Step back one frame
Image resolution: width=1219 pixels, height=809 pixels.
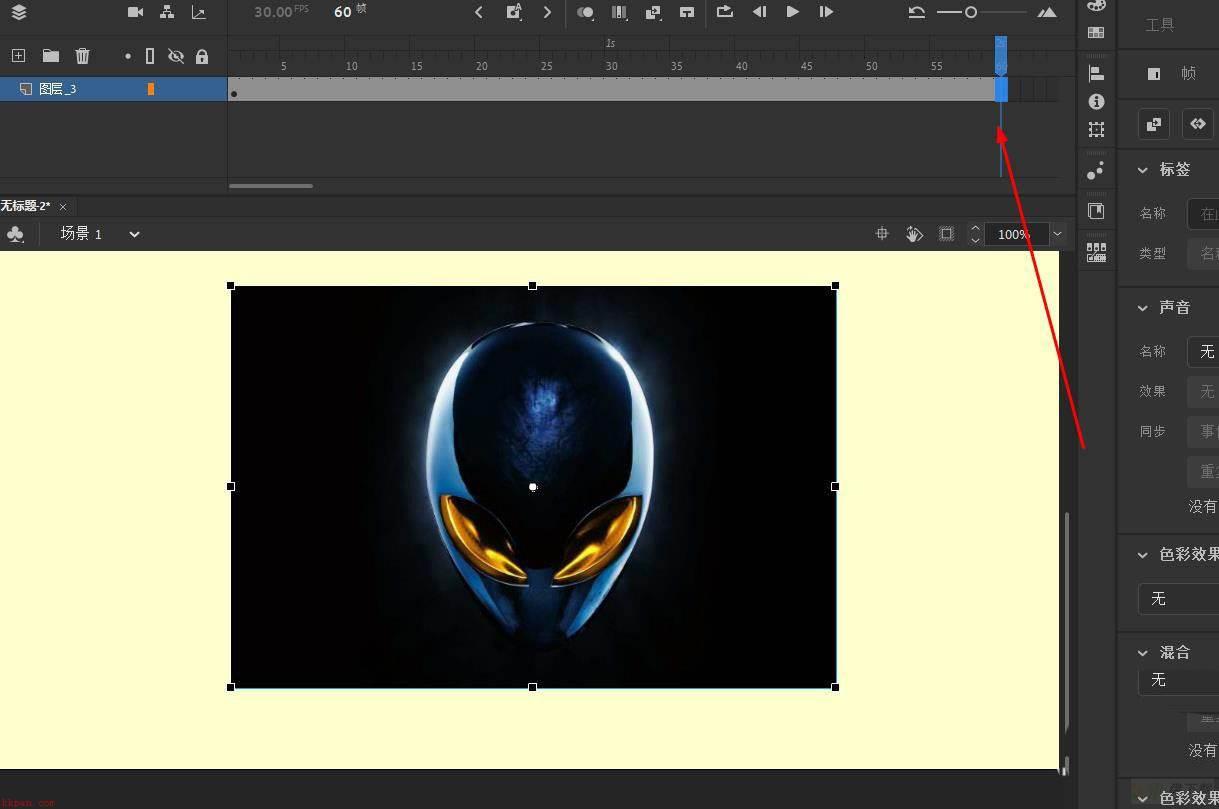759,12
